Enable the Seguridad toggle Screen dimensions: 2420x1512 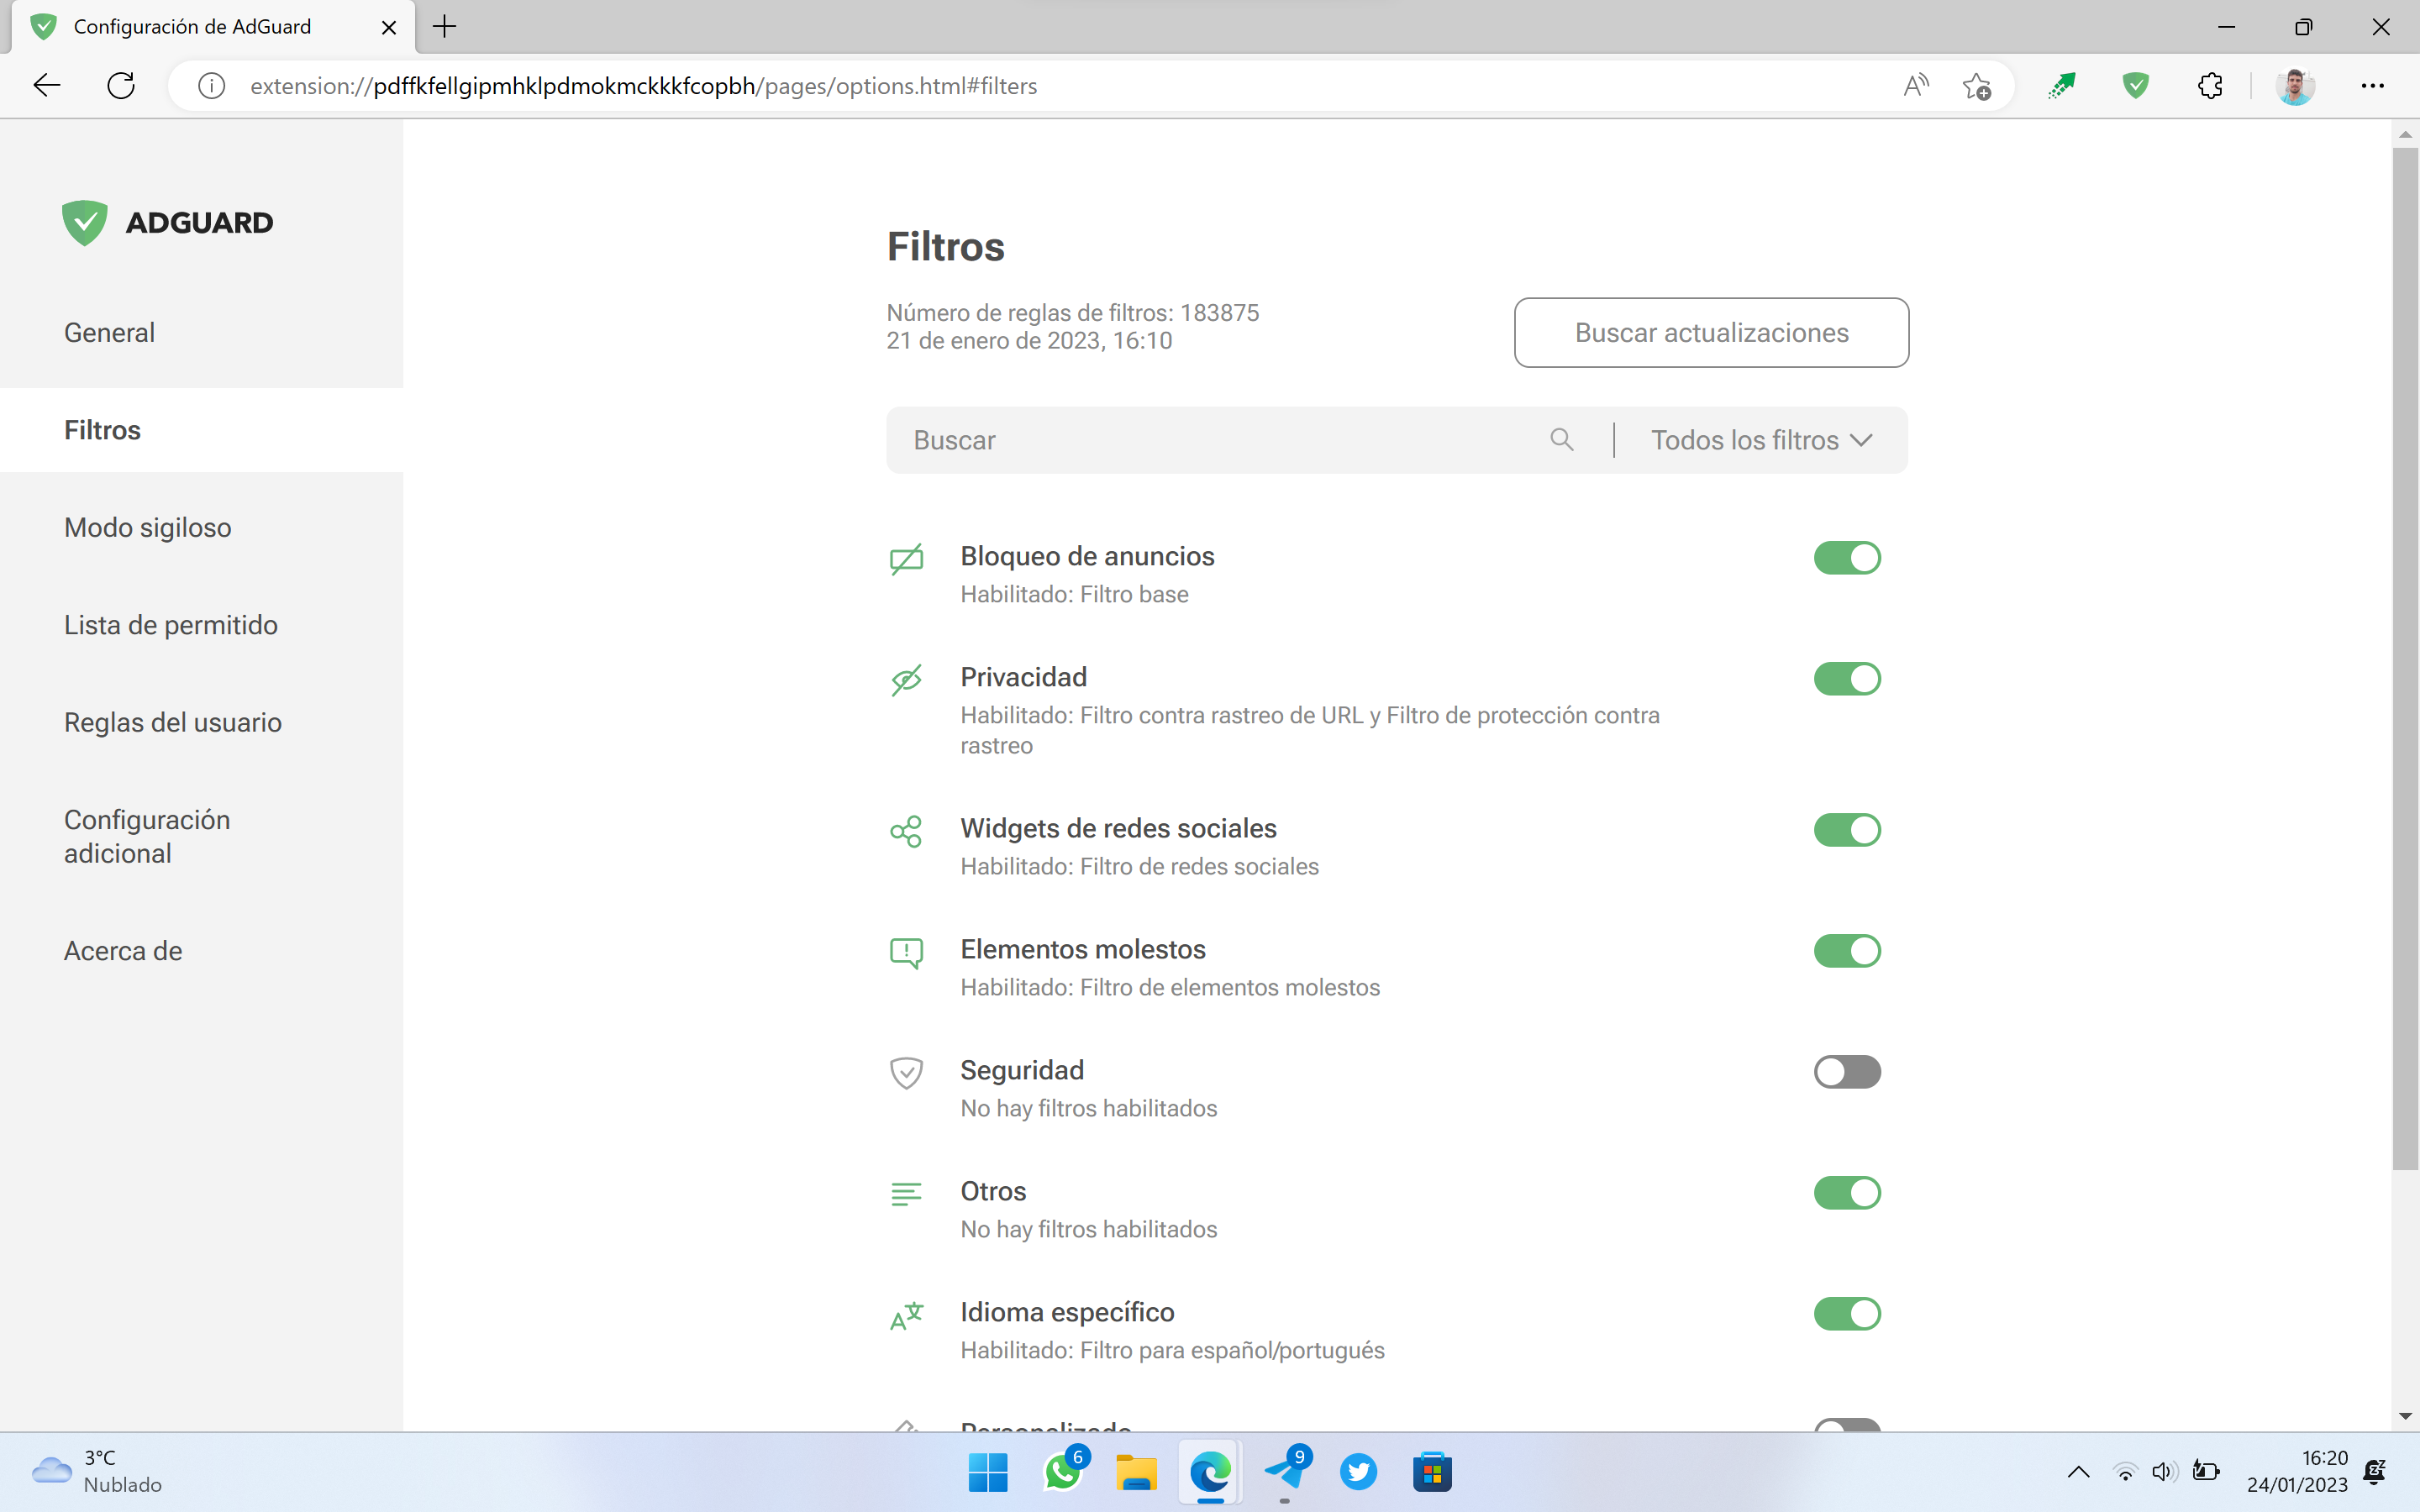(x=1847, y=1072)
